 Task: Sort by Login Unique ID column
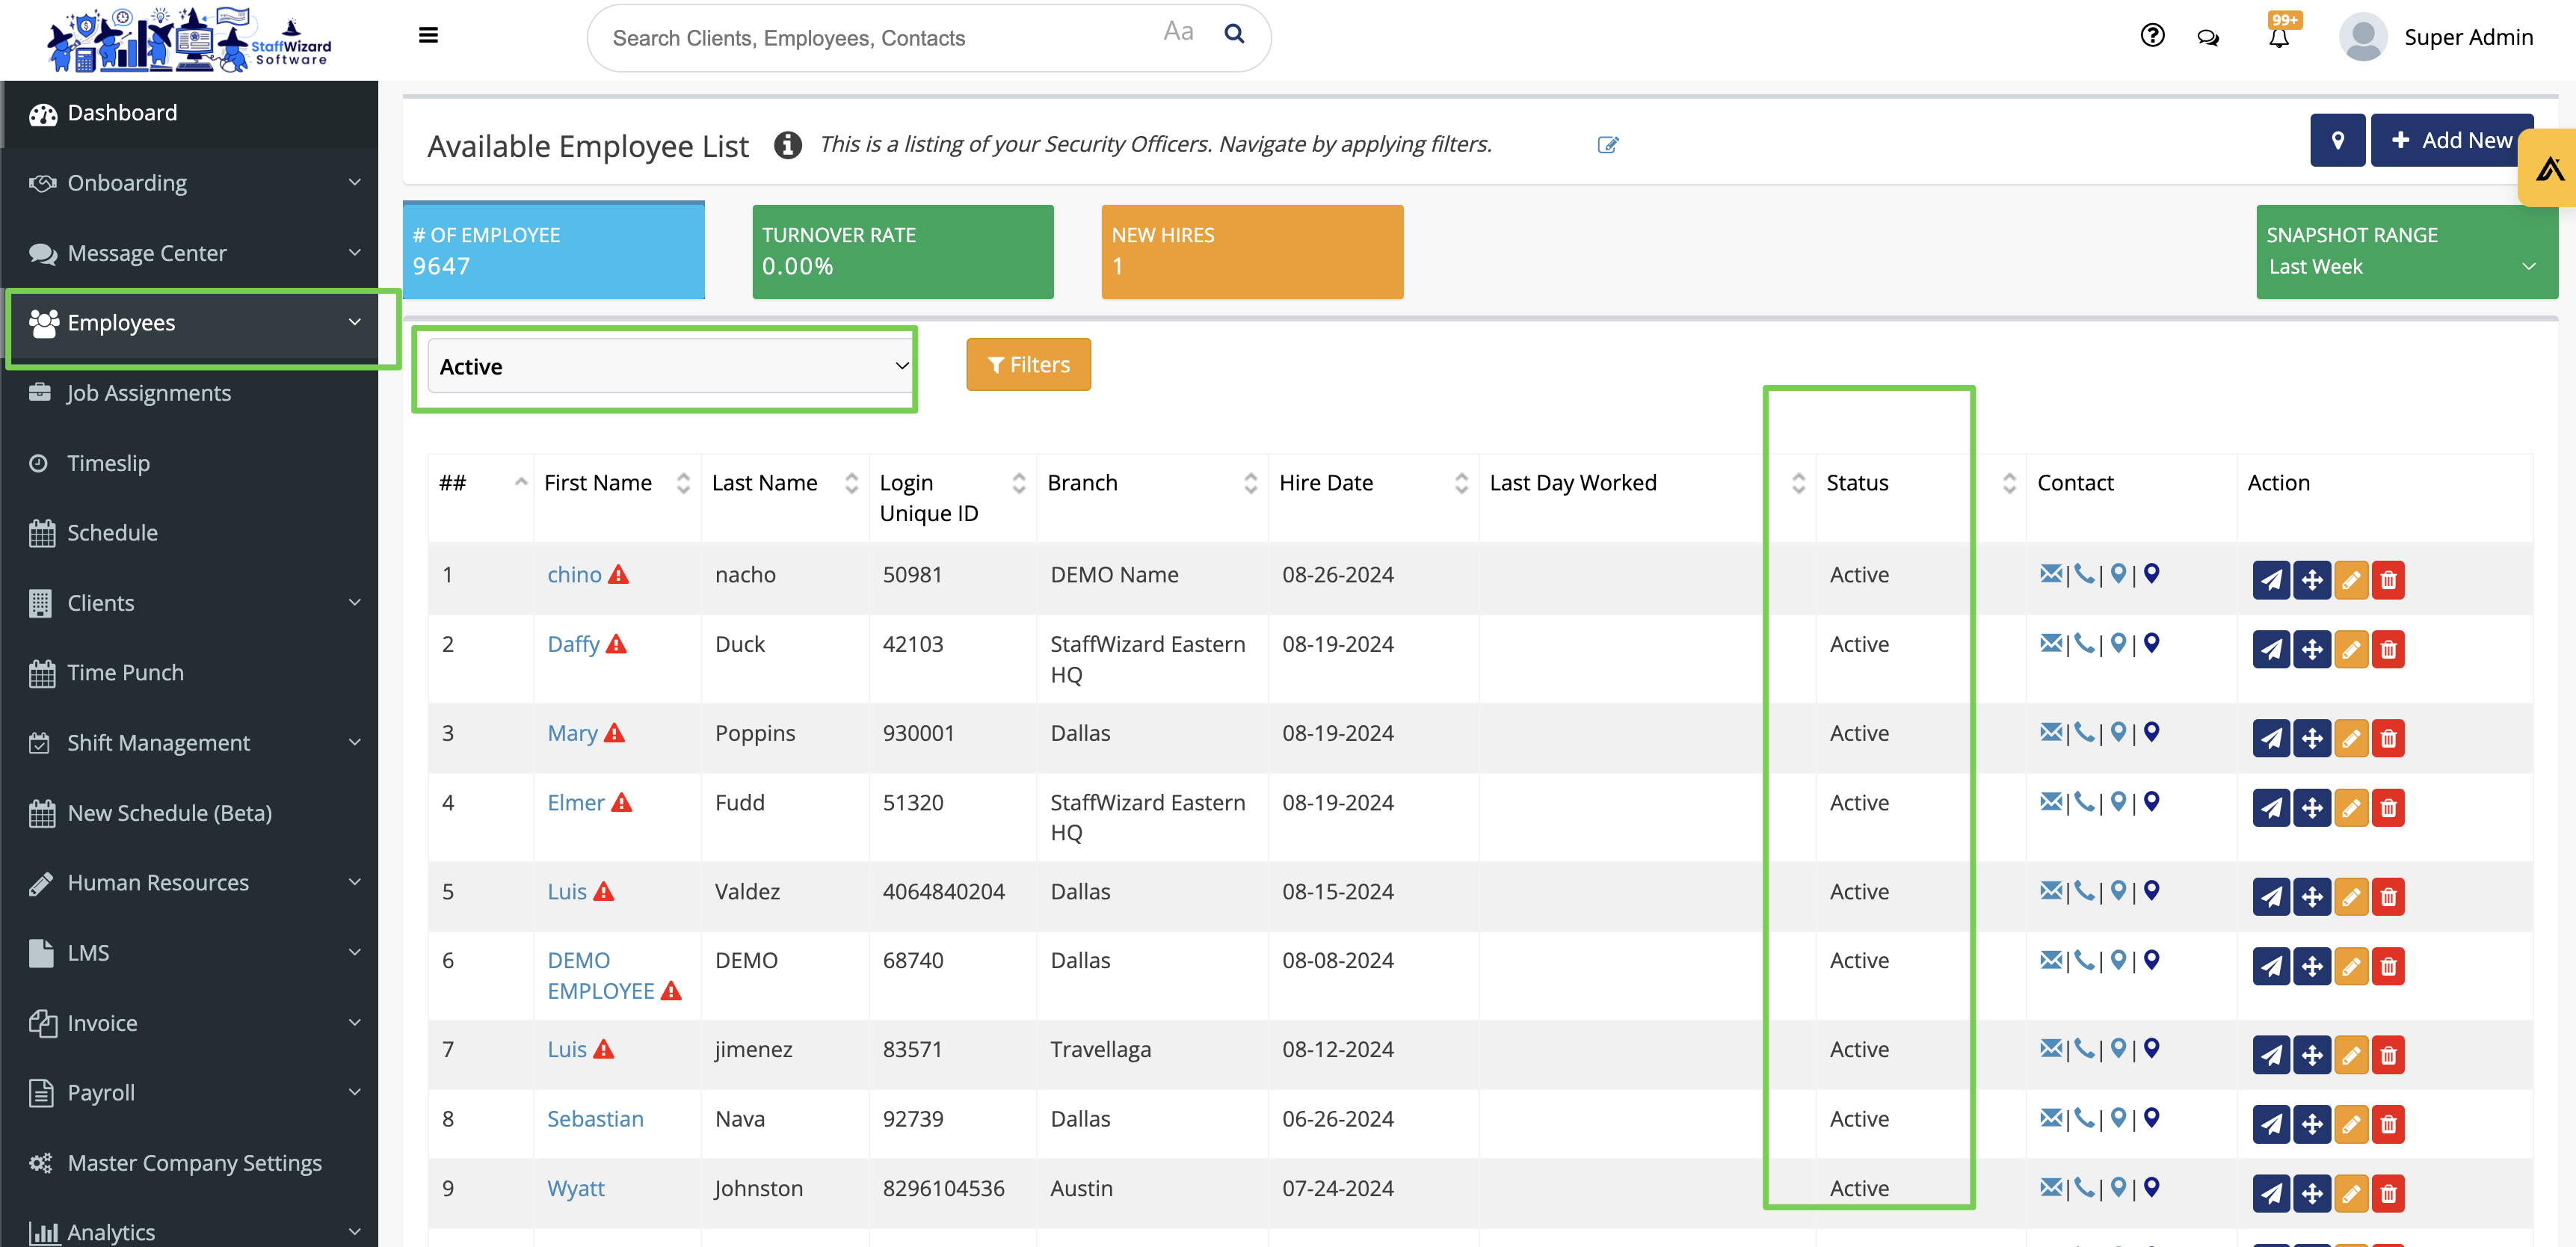coord(952,498)
